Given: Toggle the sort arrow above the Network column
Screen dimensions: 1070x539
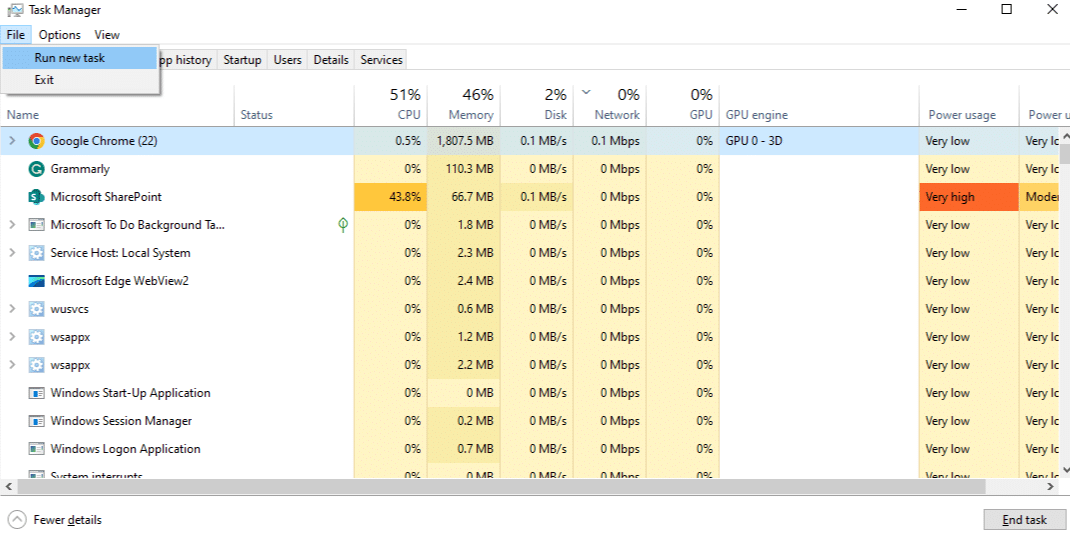Looking at the screenshot, I should tap(585, 92).
